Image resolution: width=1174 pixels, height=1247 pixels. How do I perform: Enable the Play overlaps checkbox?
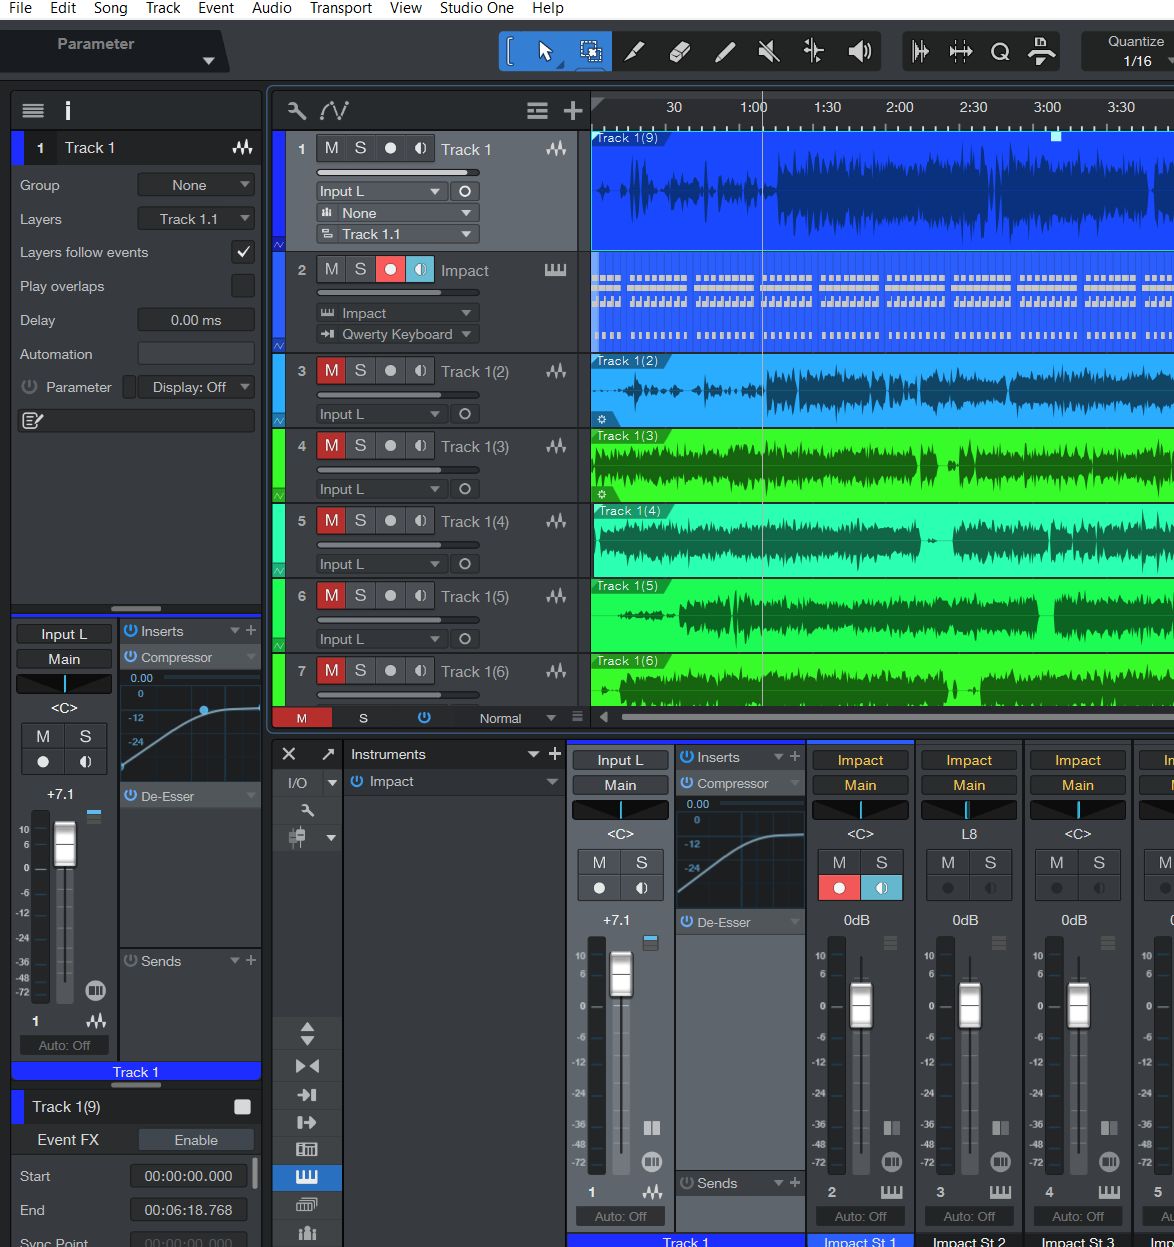[x=243, y=286]
